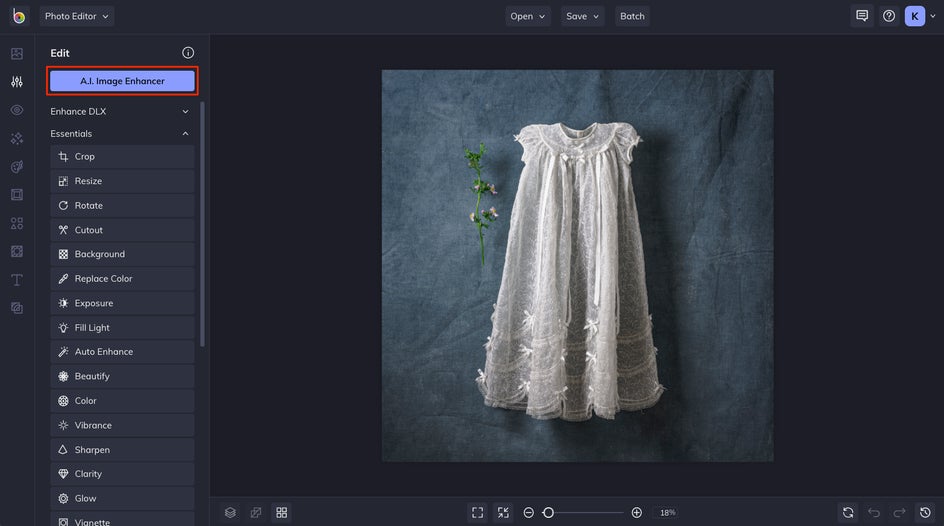944x526 pixels.
Task: Open the Clarity tool
Action: (x=122, y=474)
